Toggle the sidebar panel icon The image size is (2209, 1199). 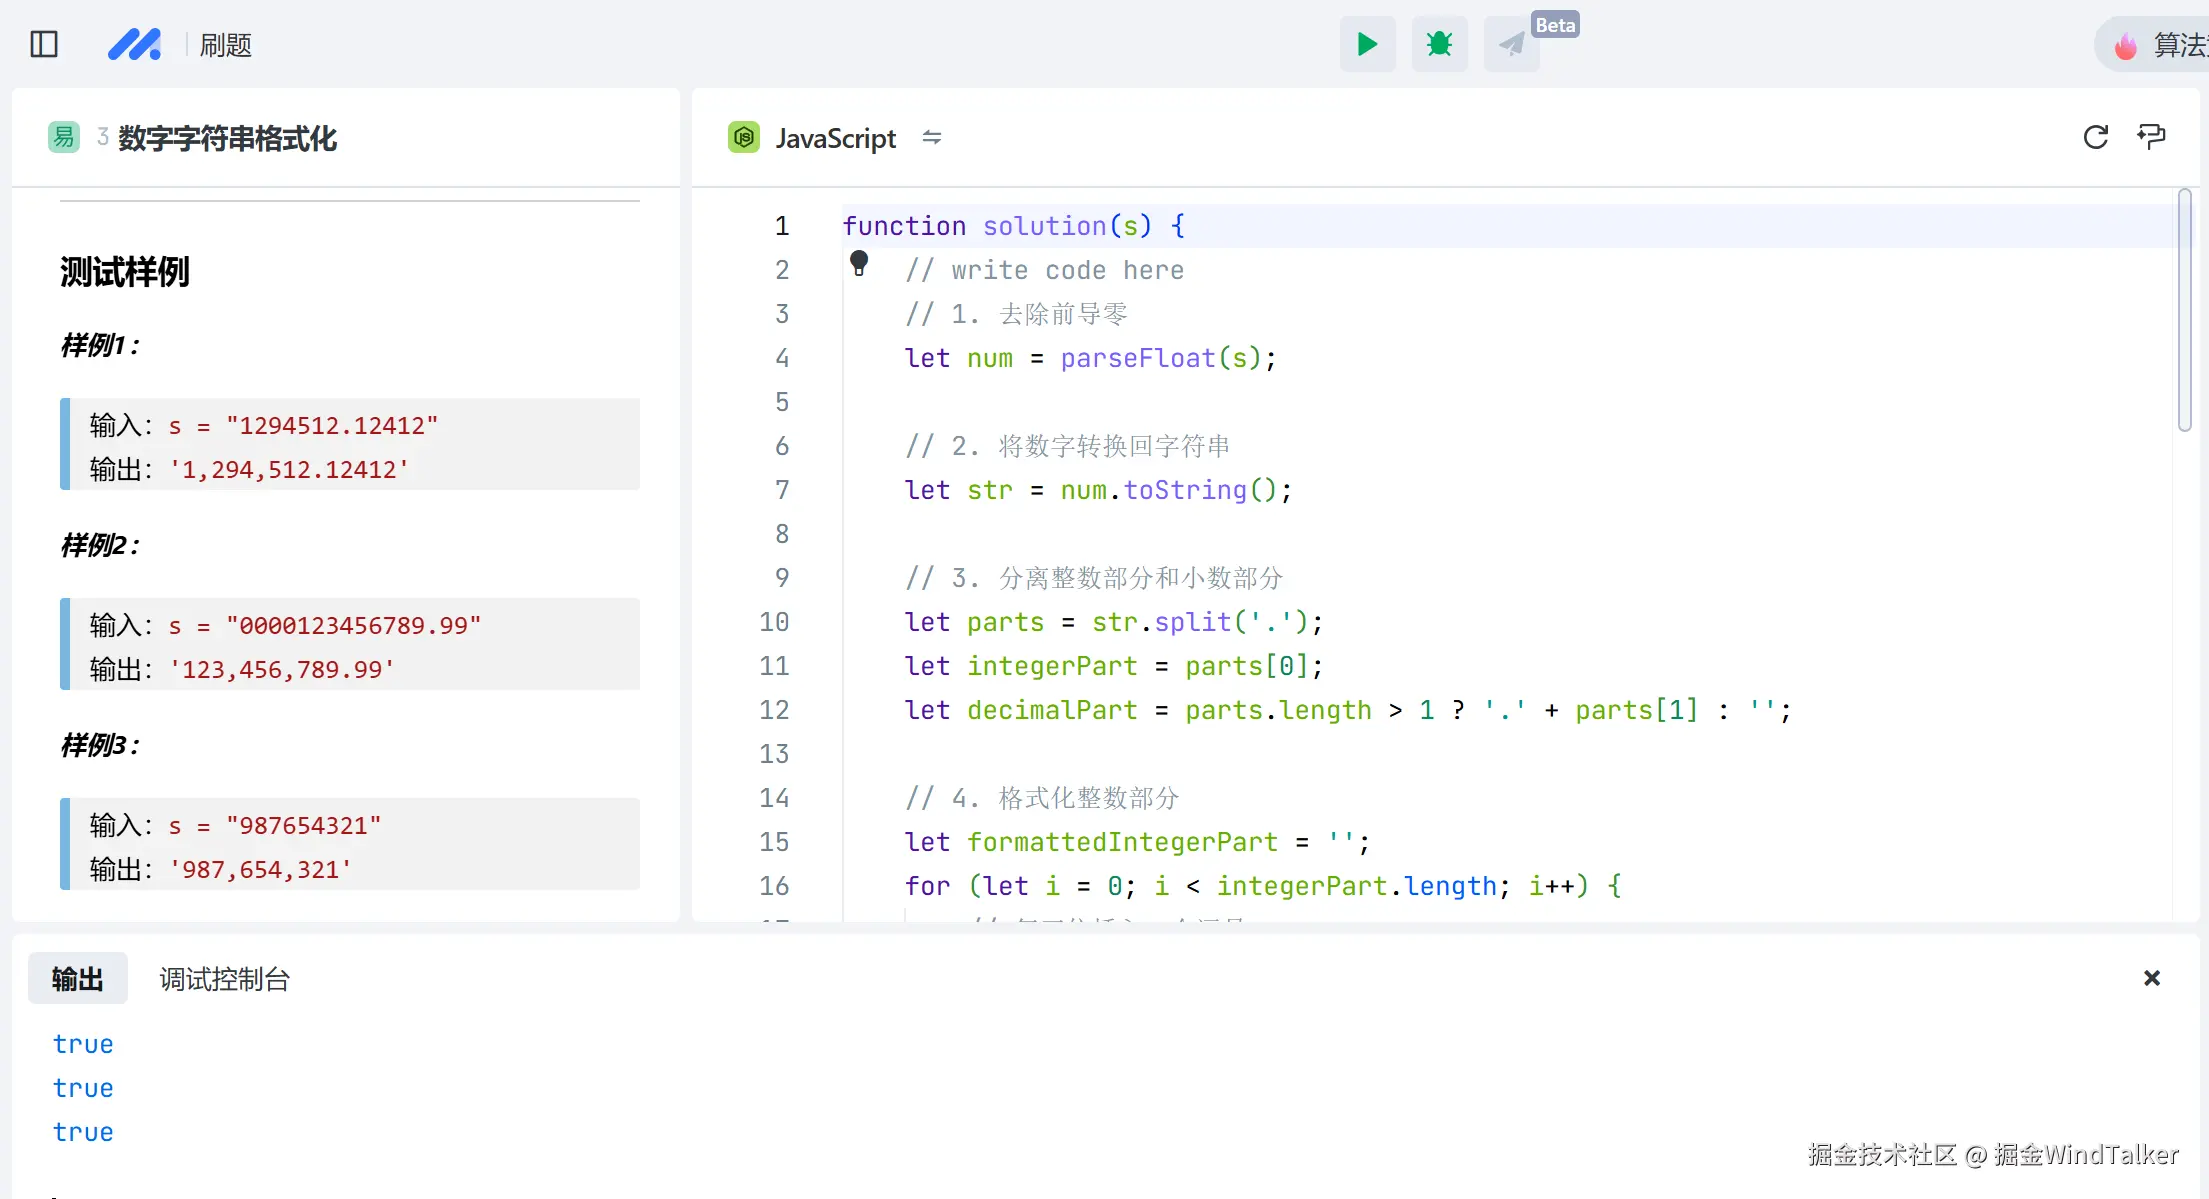coord(44,44)
